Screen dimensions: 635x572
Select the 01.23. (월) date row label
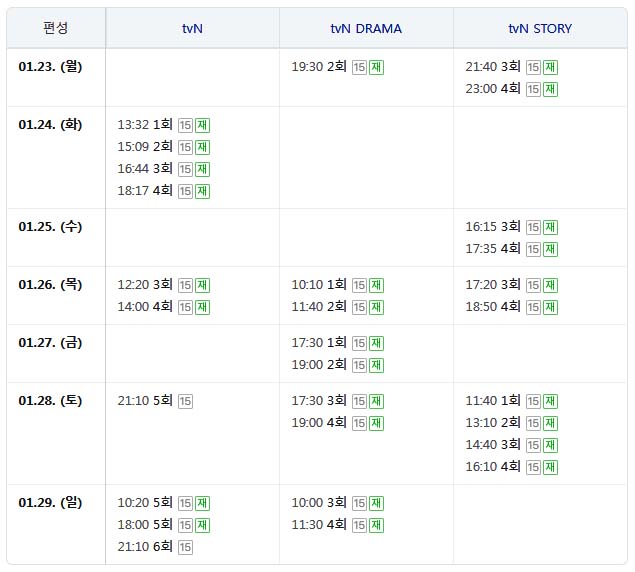click(x=50, y=66)
